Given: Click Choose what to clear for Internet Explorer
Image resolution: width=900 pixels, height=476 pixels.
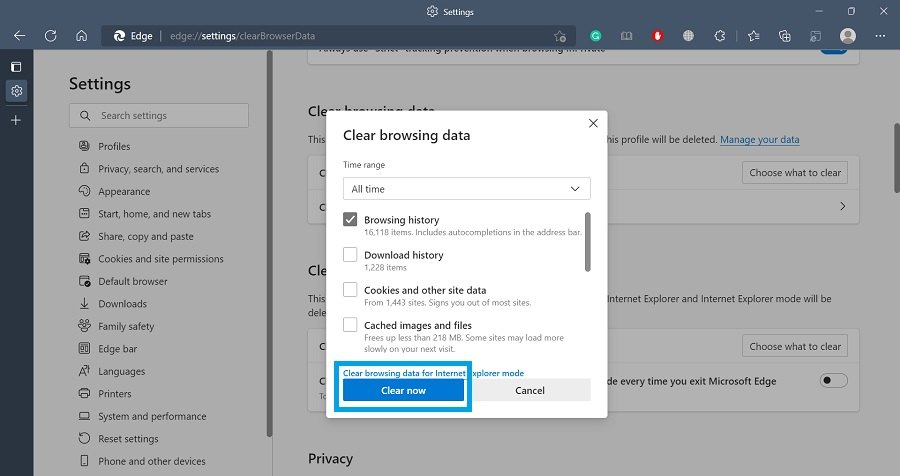Looking at the screenshot, I should tap(795, 346).
